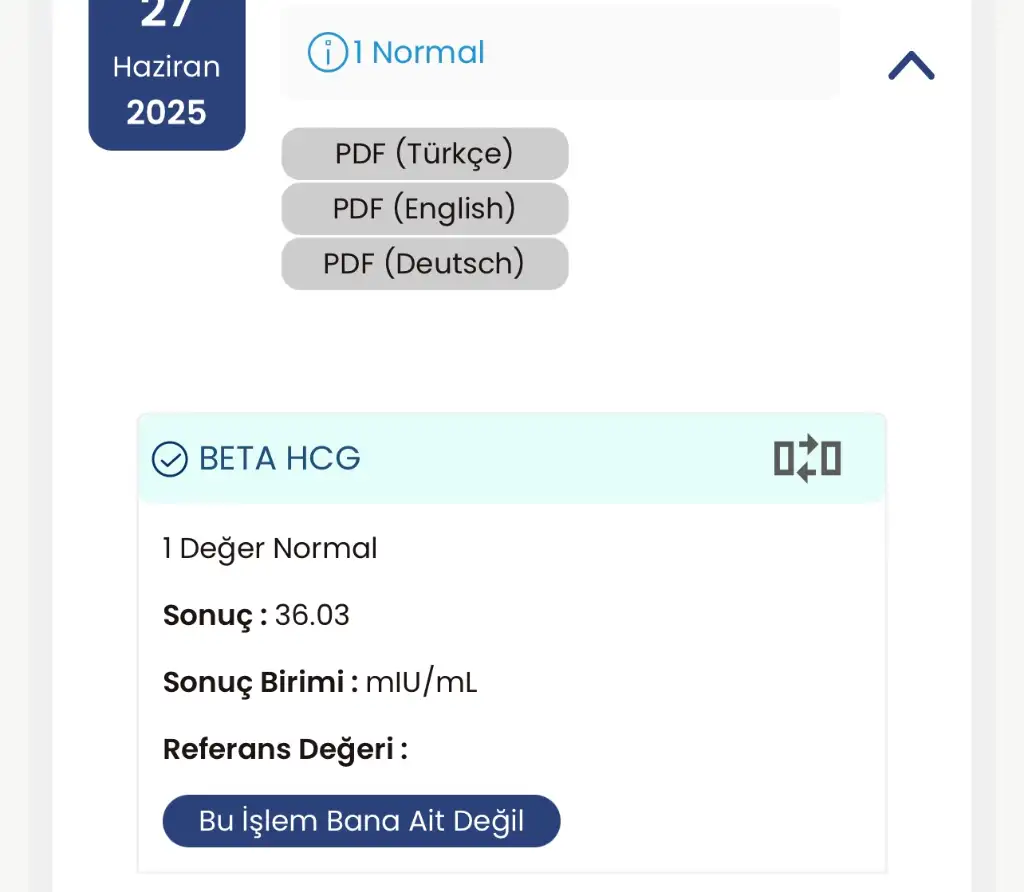This screenshot has width=1024, height=892.
Task: Click the "Sonuç Birimi :" label
Action: click(x=260, y=682)
